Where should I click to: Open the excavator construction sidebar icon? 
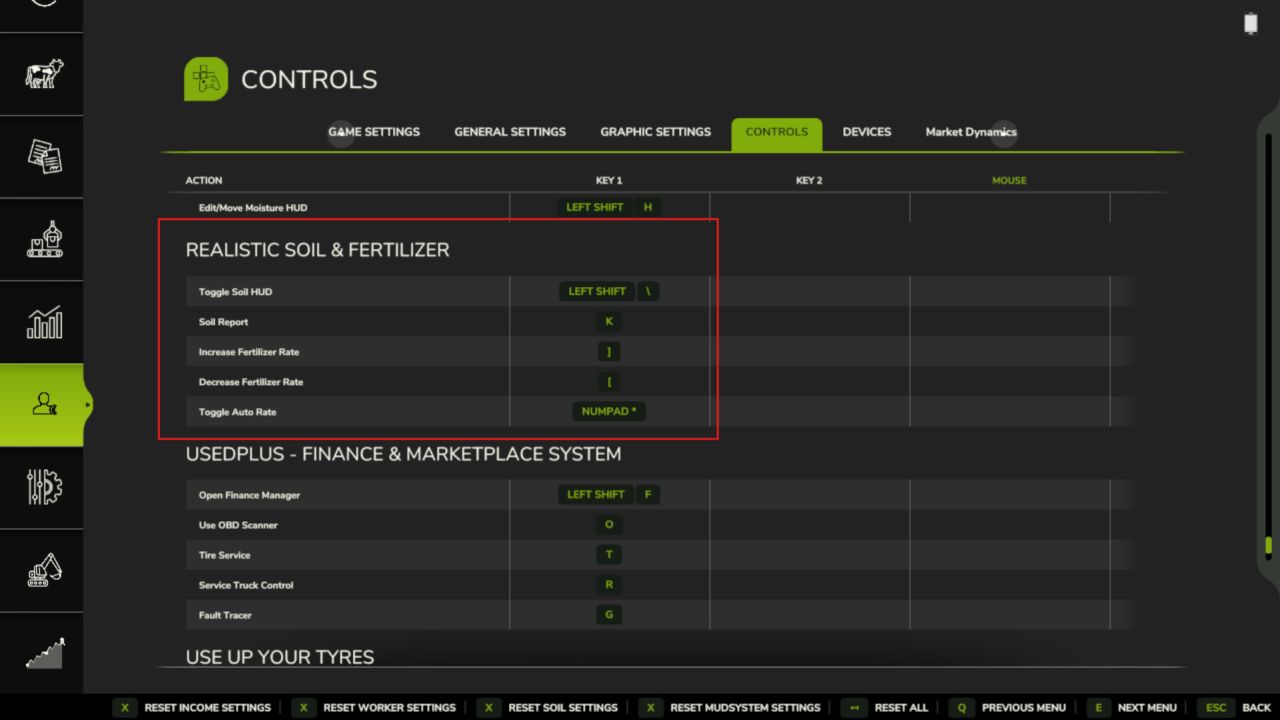tap(42, 570)
